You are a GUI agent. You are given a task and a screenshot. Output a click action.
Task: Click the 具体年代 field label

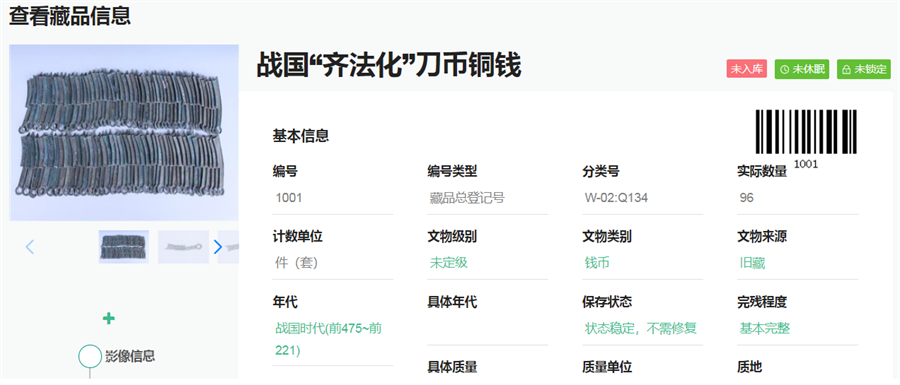click(452, 302)
